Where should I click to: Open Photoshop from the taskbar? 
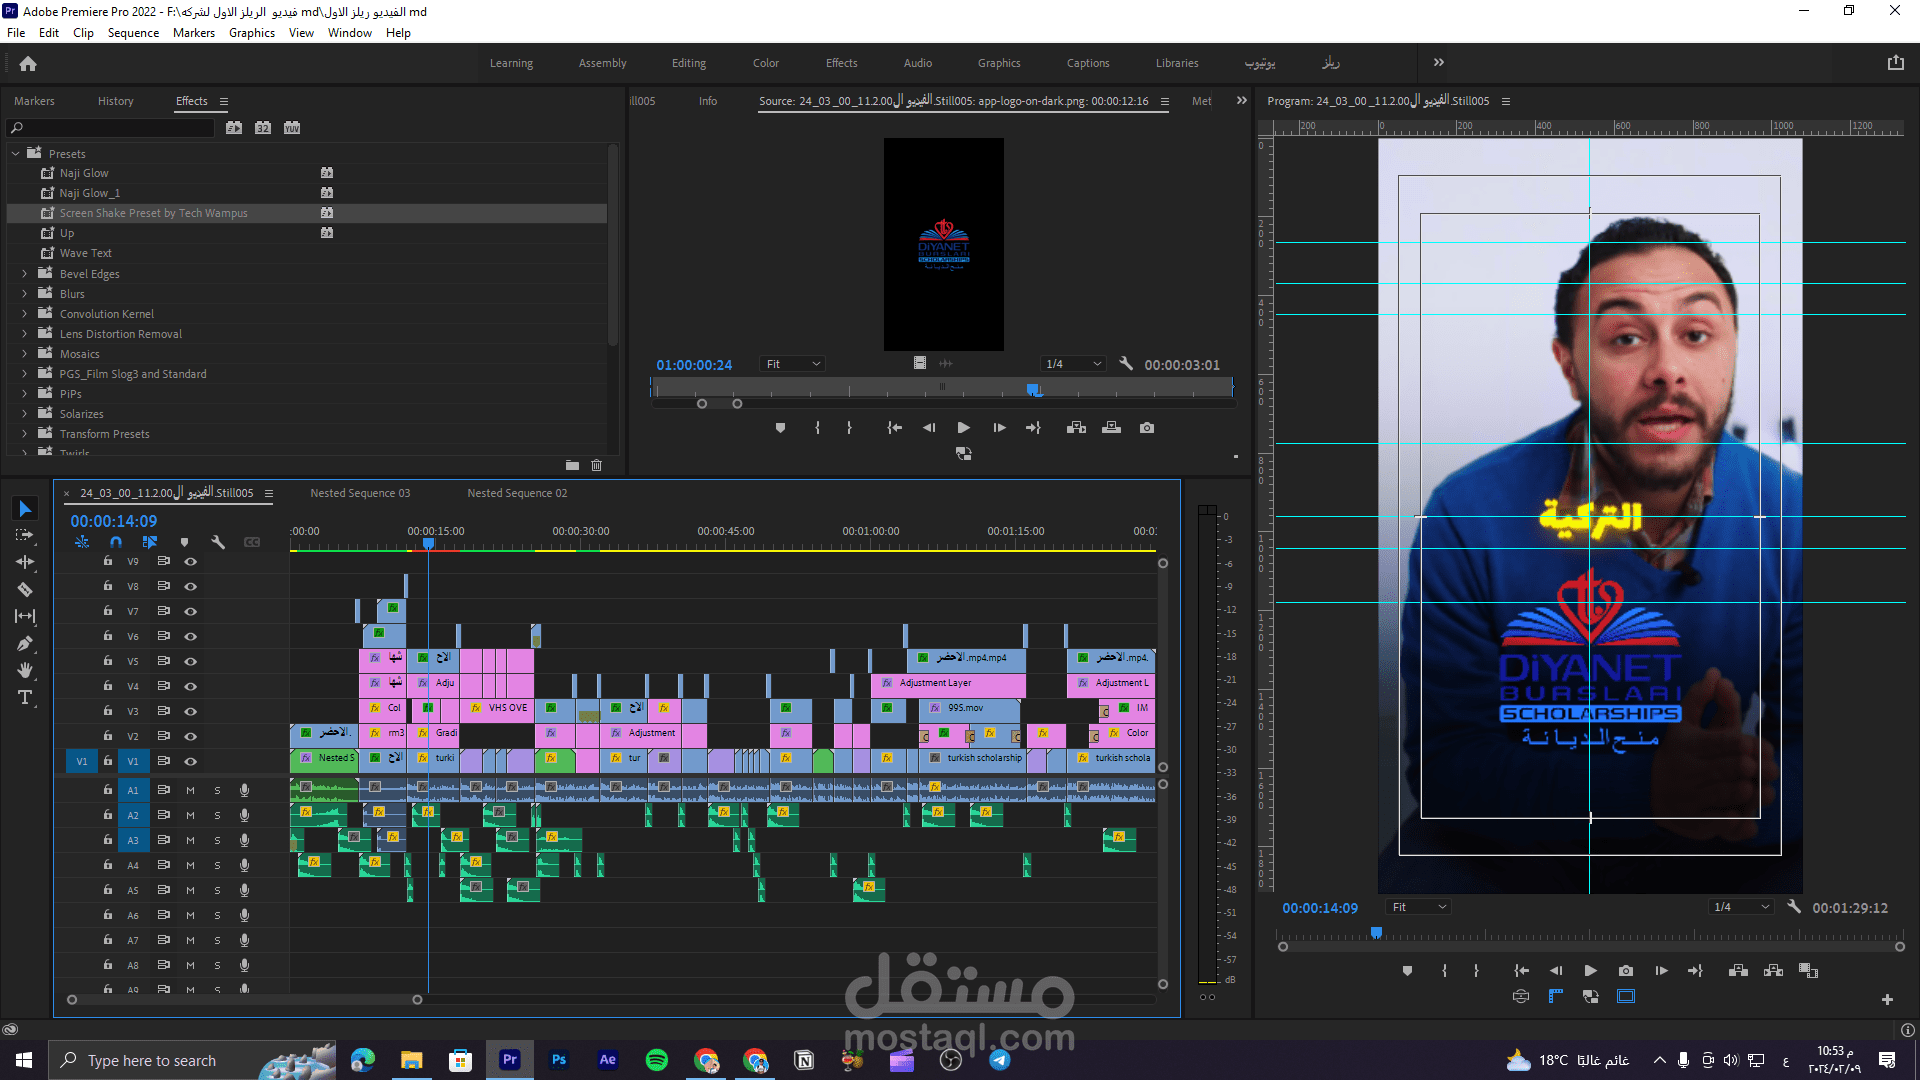[x=559, y=1060]
